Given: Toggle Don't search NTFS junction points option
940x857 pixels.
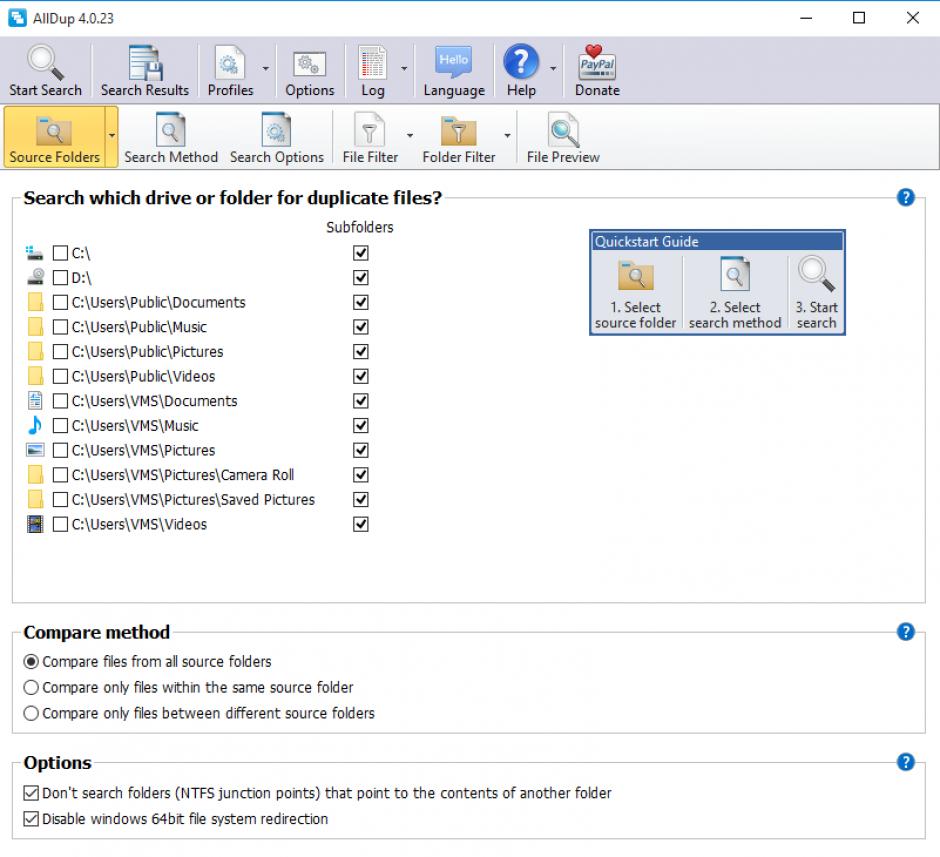Looking at the screenshot, I should point(31,793).
